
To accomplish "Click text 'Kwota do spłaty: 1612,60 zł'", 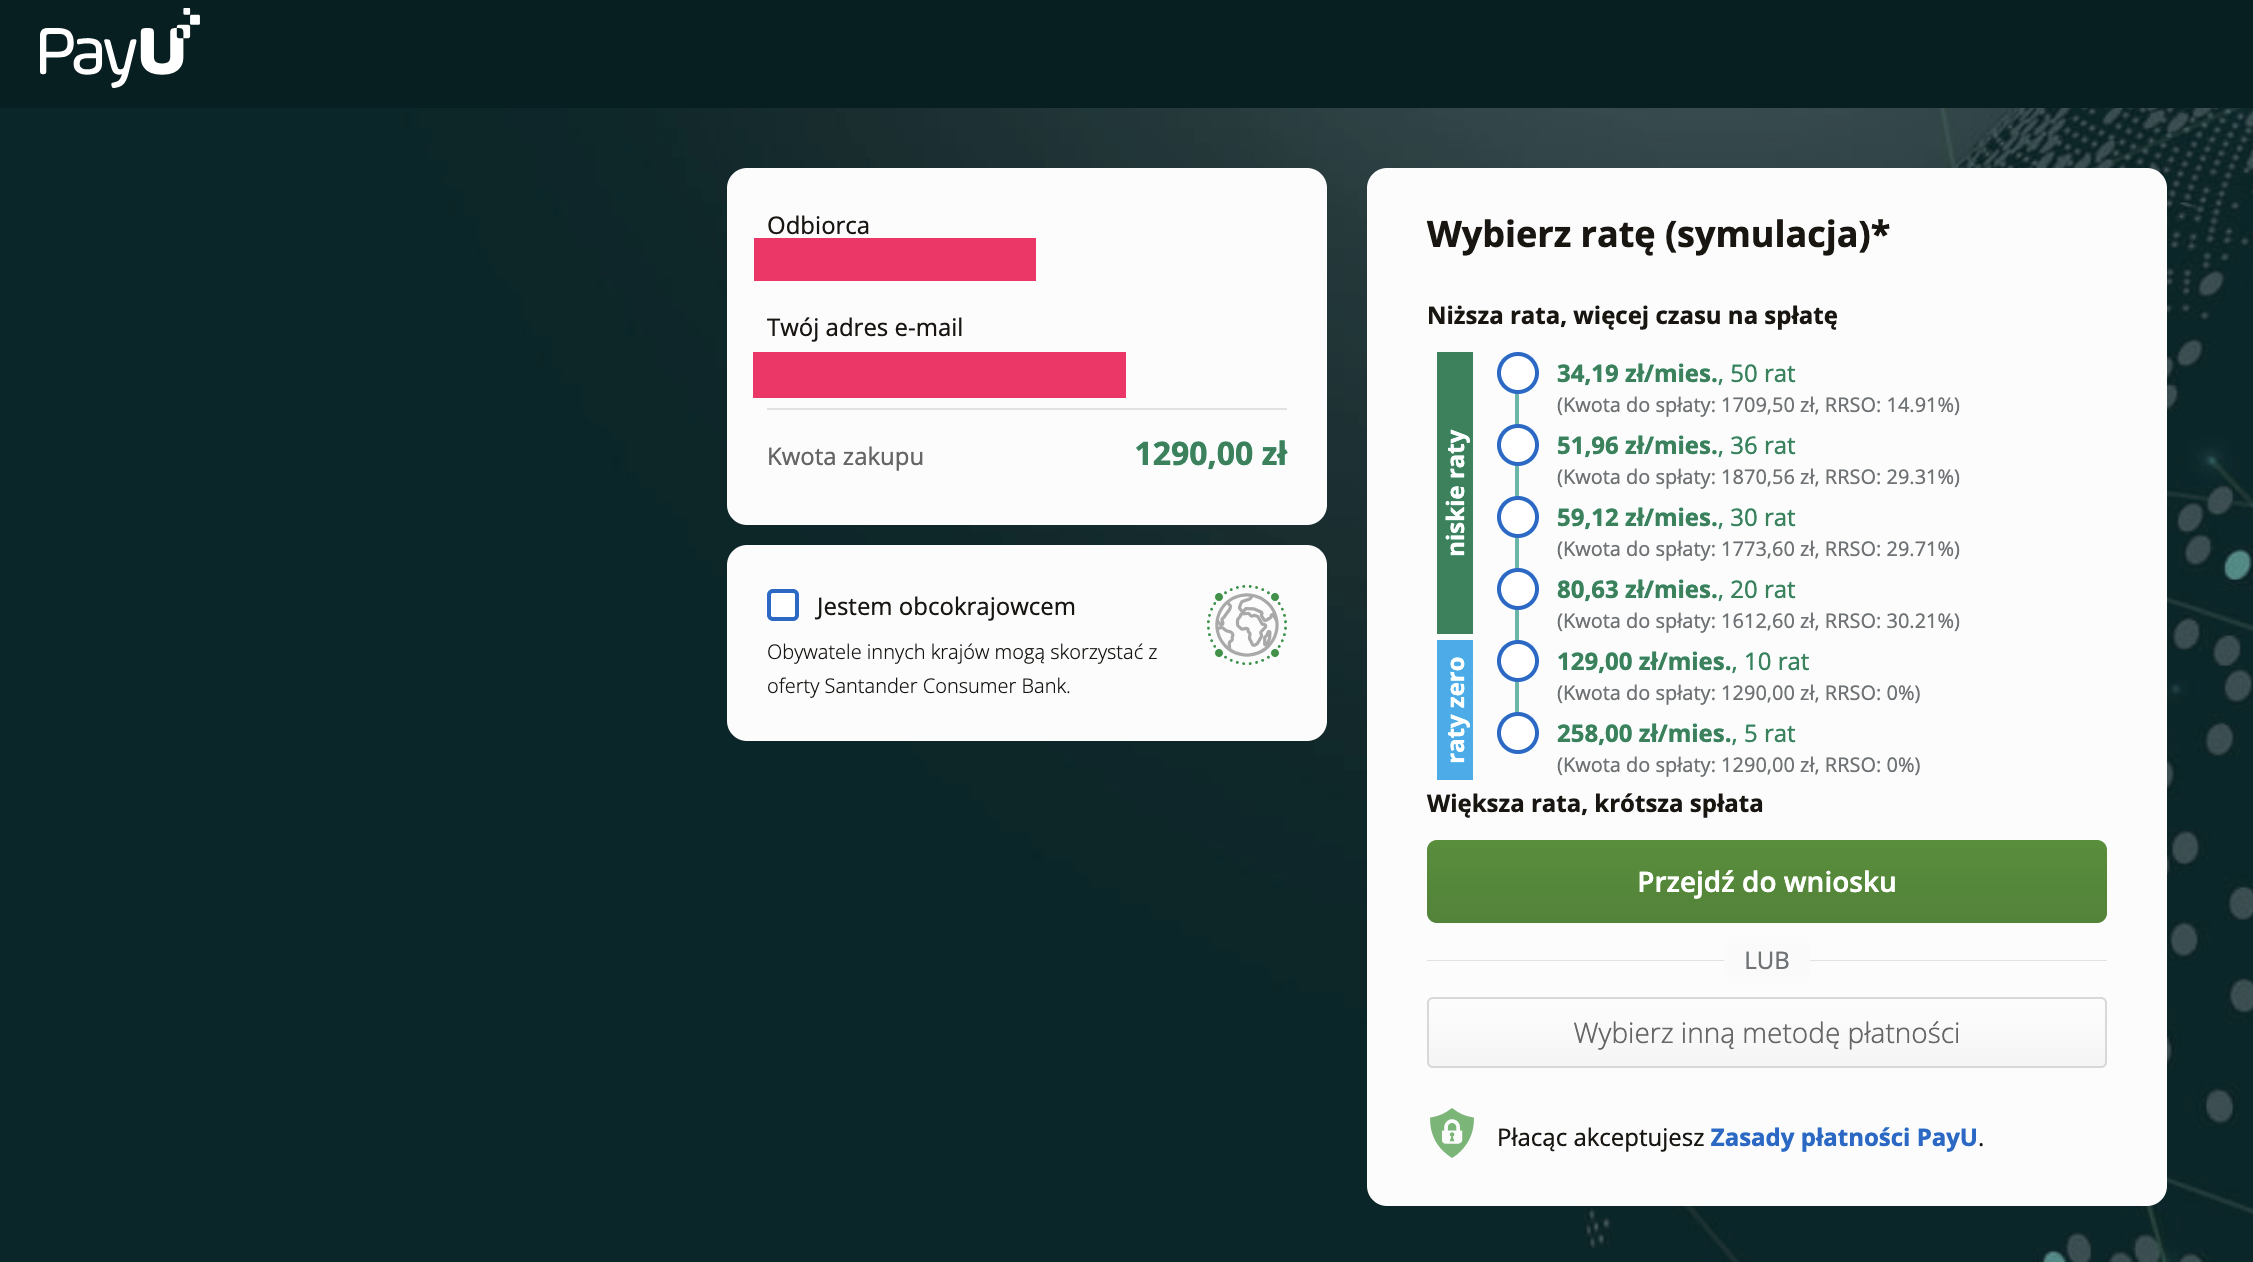I will (1687, 621).
